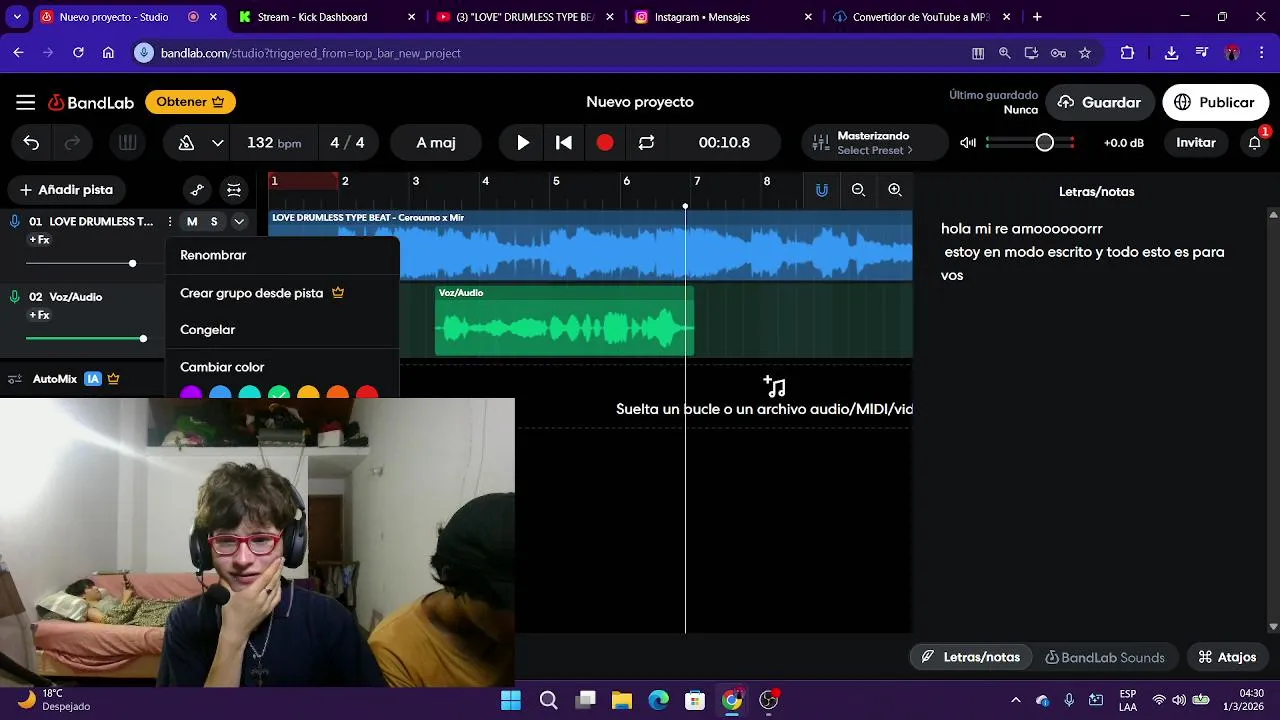
Task: Edit the Nuevo proyecto title
Action: (x=640, y=102)
